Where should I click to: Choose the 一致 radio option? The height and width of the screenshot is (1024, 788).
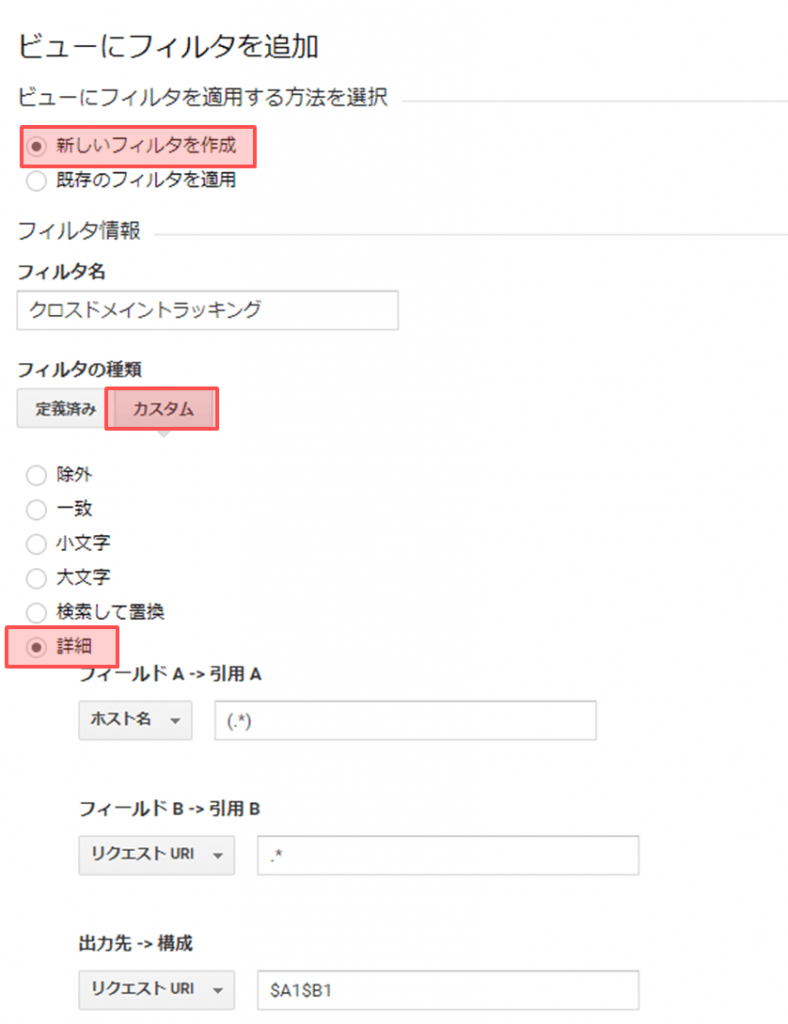point(37,510)
